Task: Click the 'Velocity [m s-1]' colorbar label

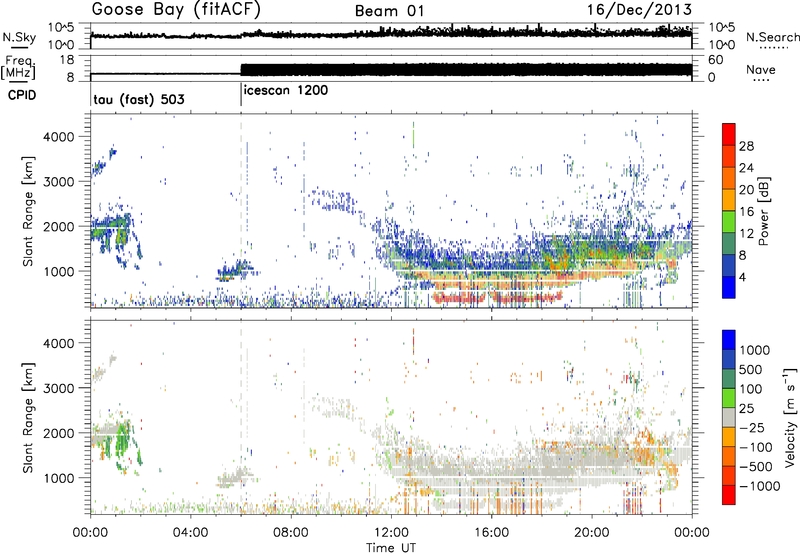Action: point(790,417)
